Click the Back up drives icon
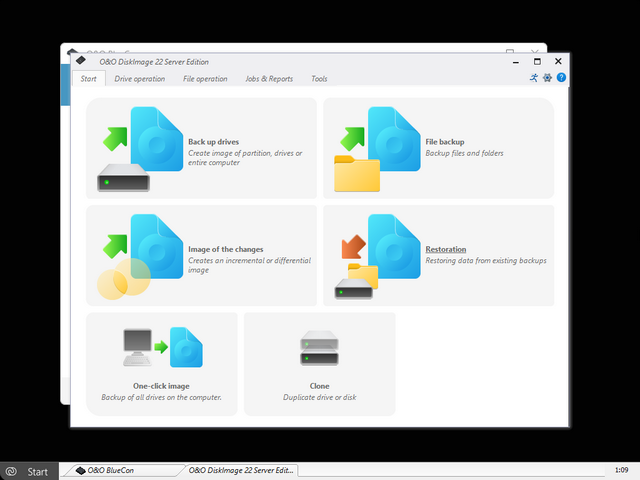The height and width of the screenshot is (480, 640). click(x=135, y=148)
